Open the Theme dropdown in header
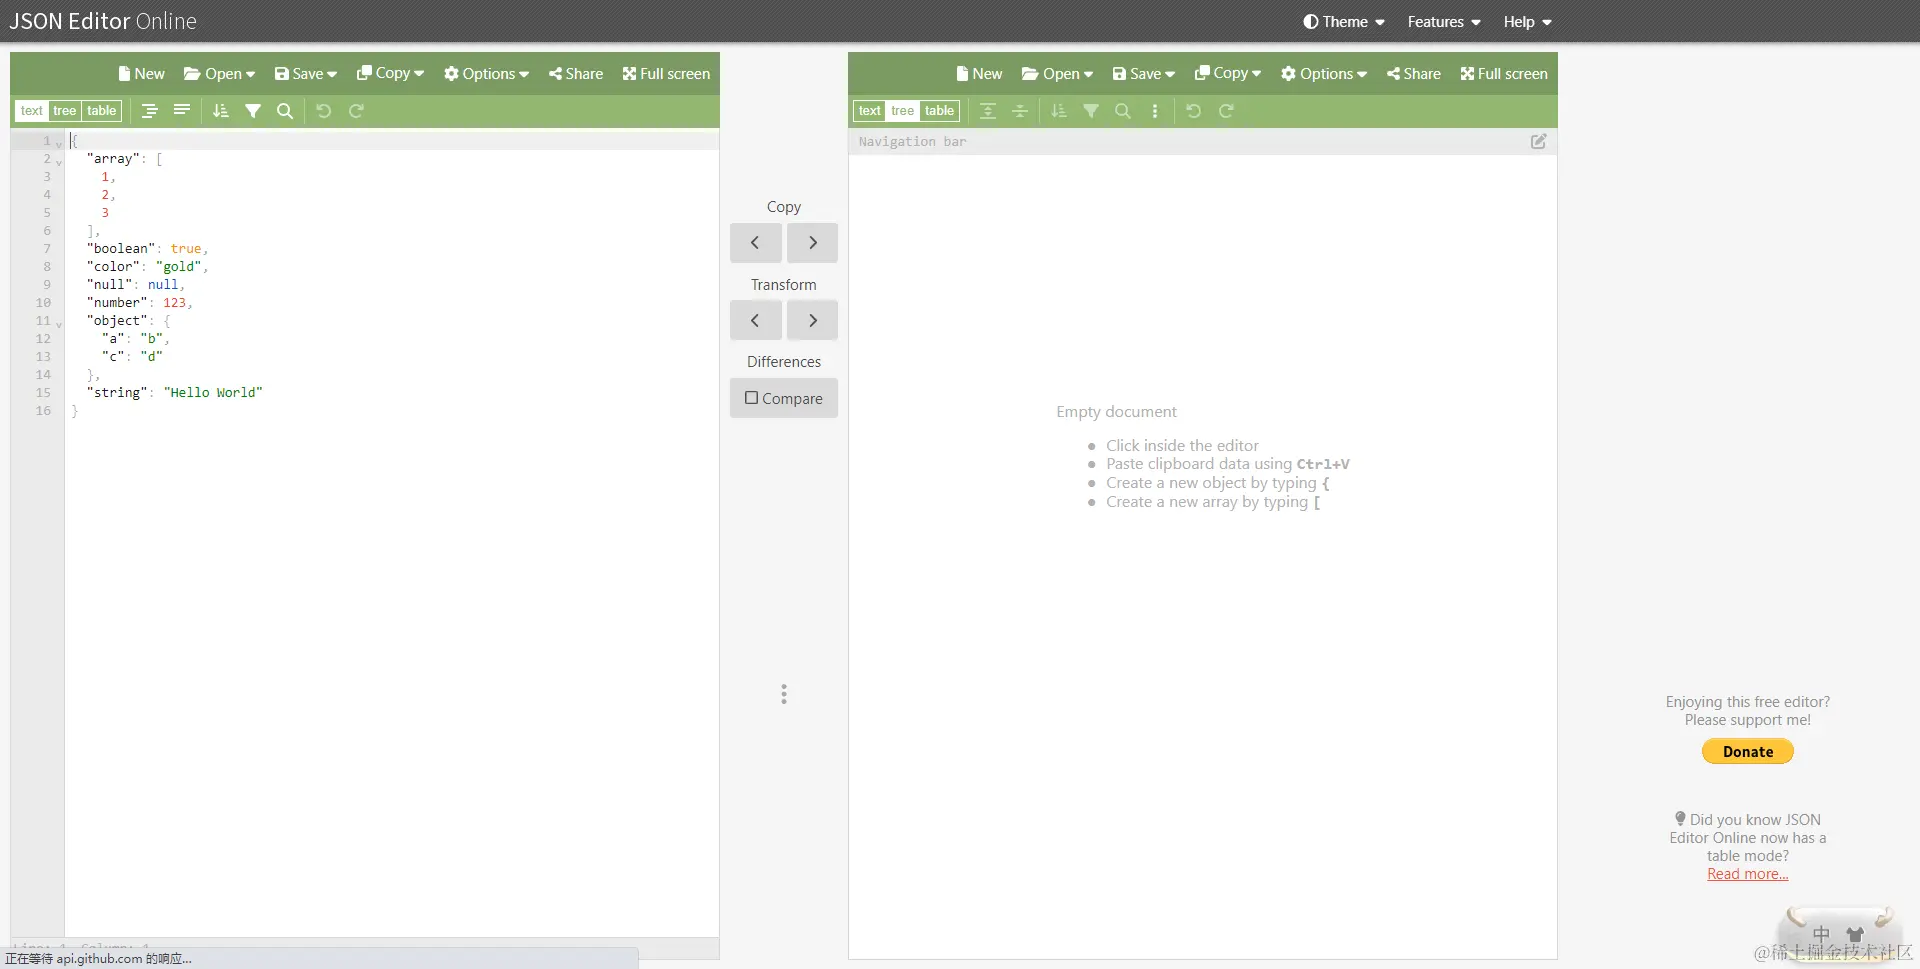 (x=1344, y=22)
